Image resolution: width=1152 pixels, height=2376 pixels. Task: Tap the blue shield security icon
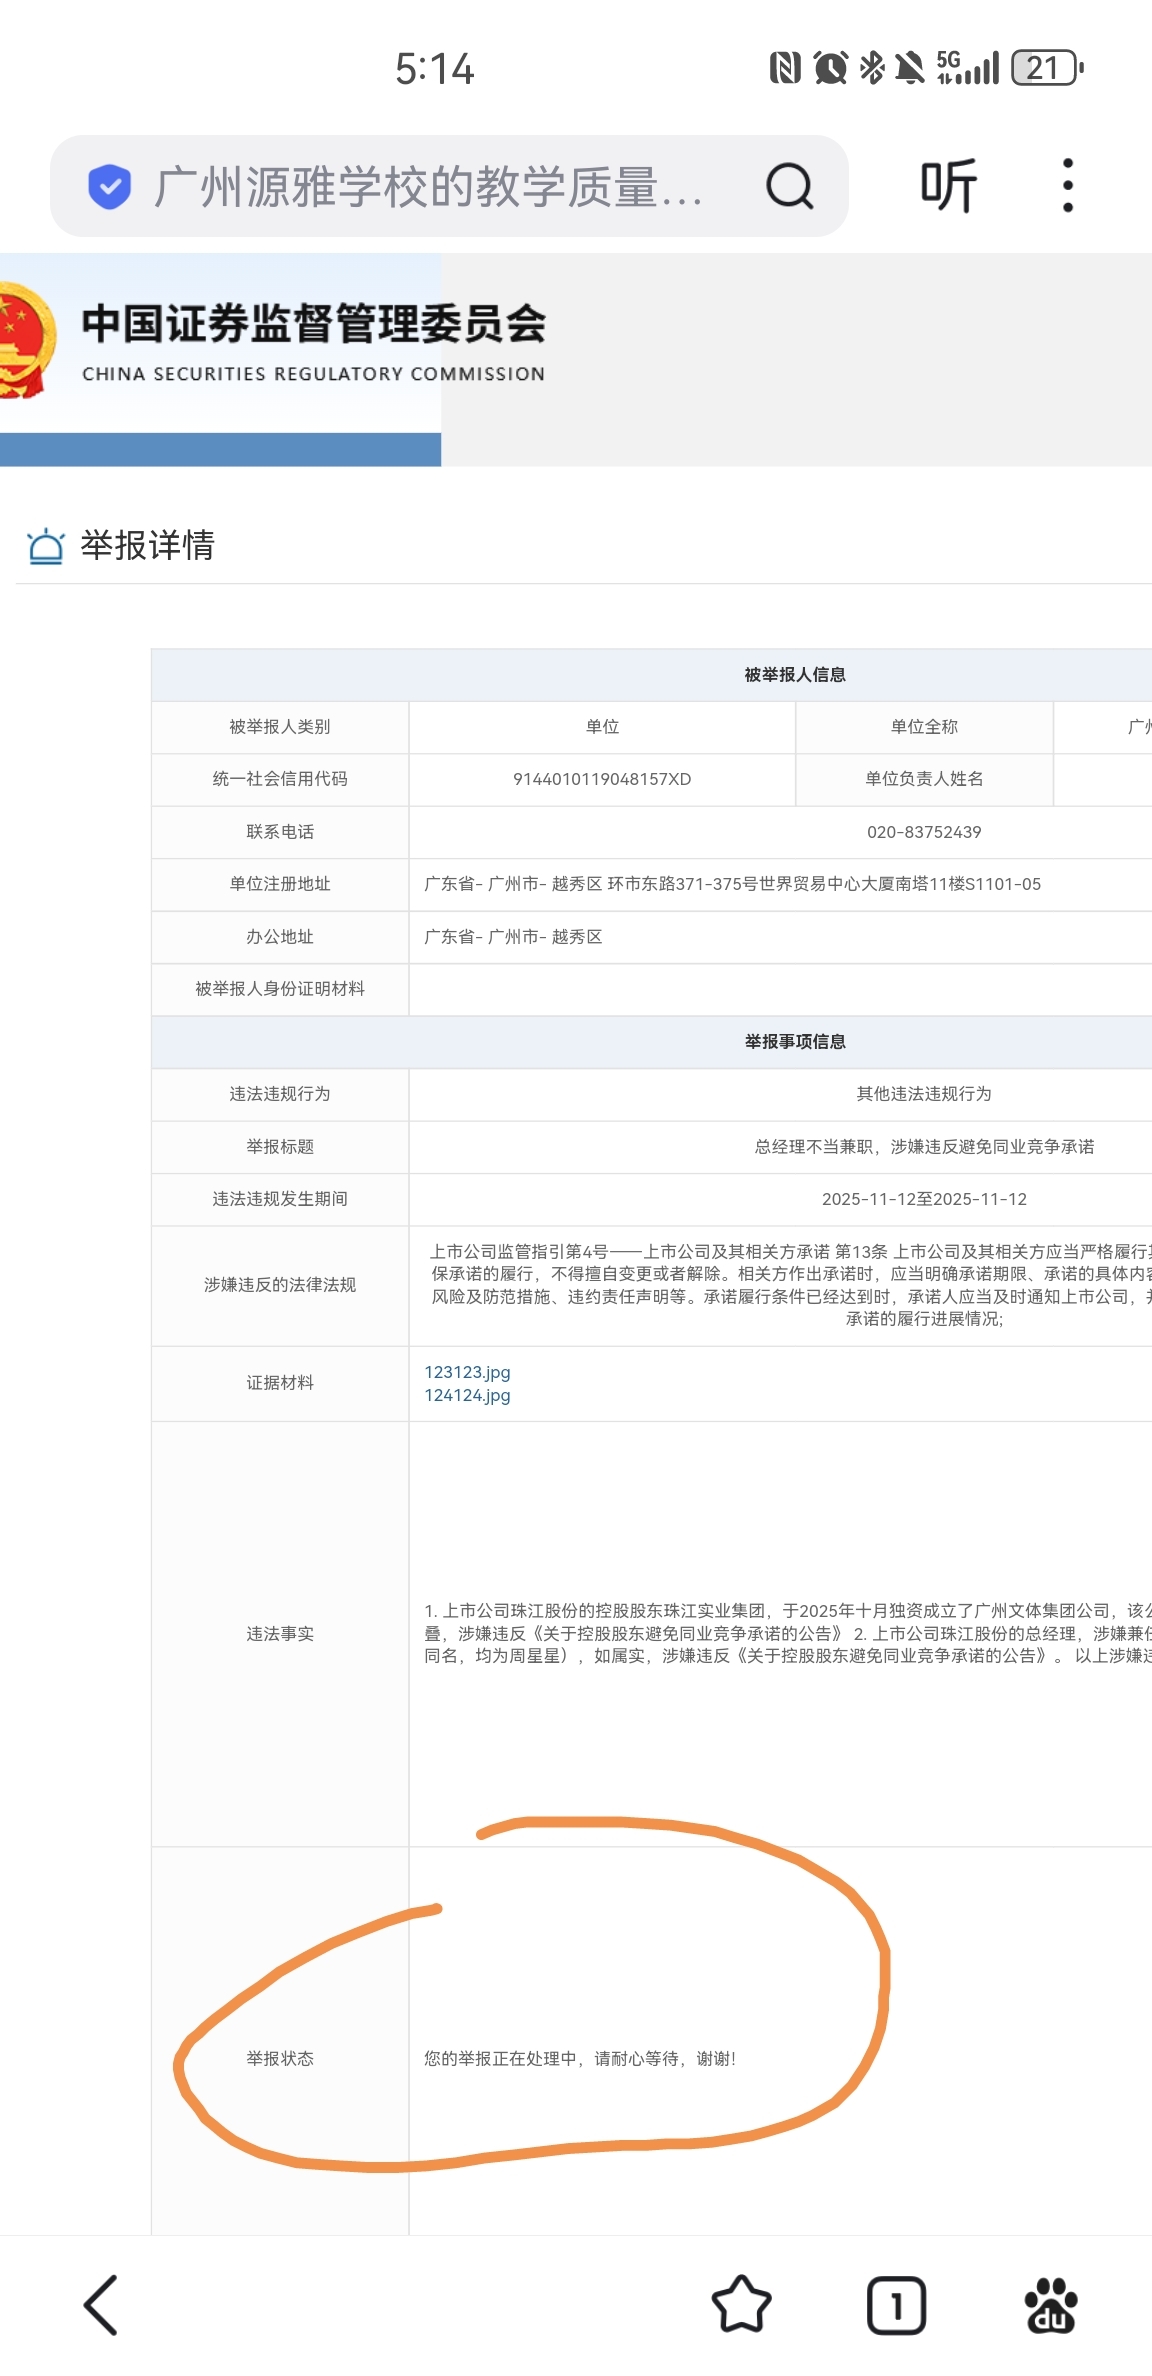109,186
